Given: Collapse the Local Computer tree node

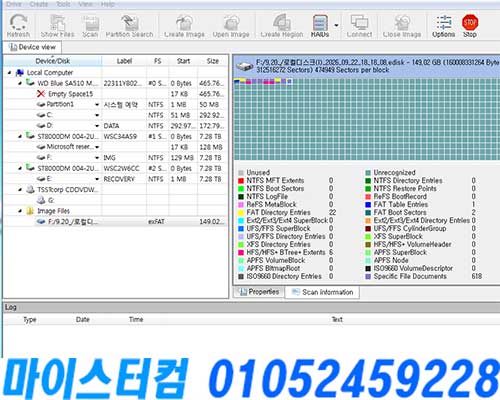Looking at the screenshot, I should 9,72.
